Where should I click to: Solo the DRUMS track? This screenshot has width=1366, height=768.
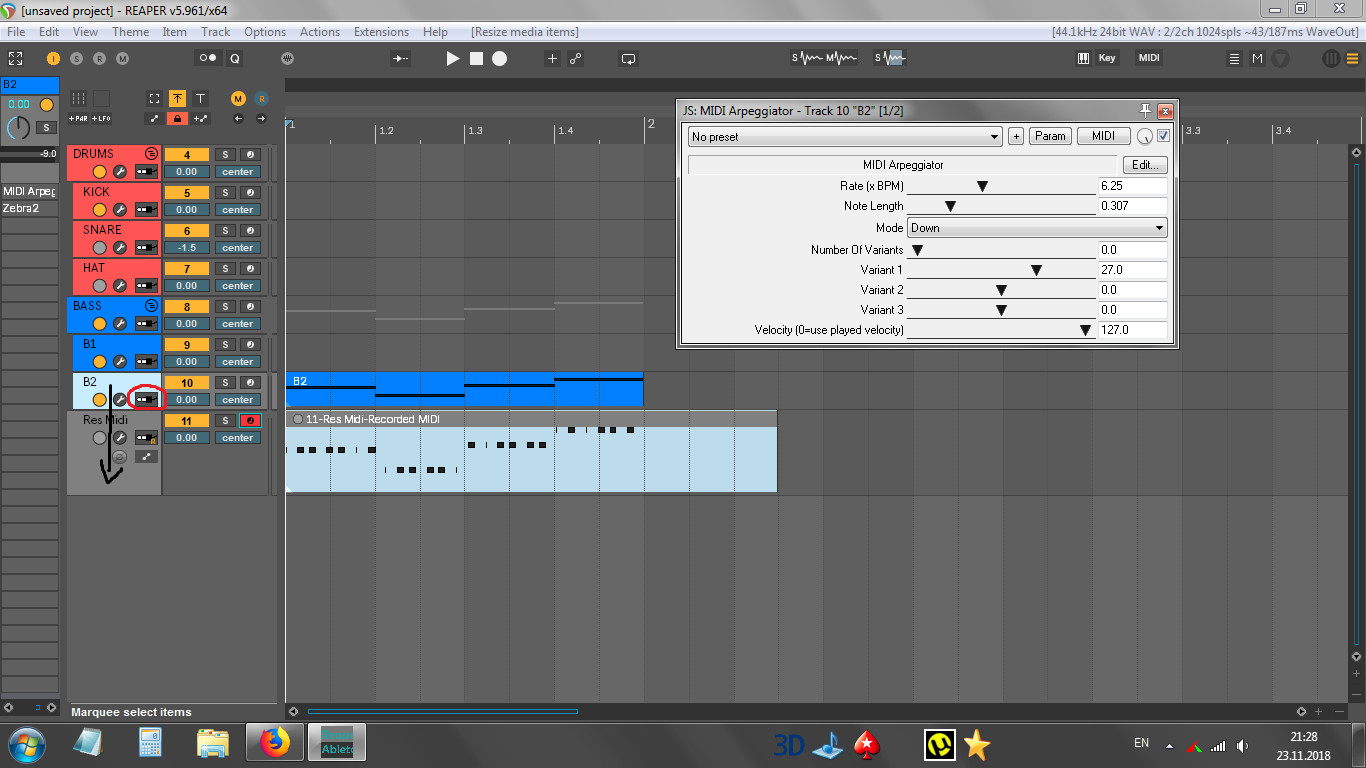(x=225, y=154)
